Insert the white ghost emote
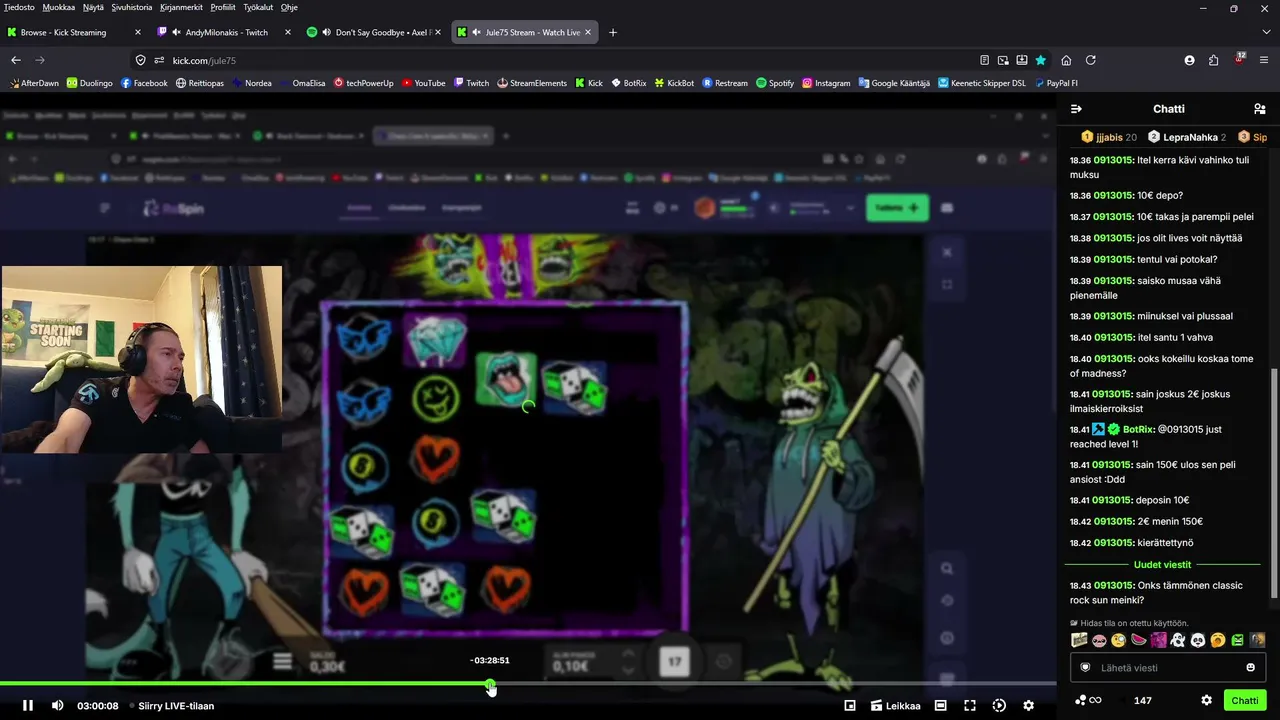This screenshot has width=1280, height=720. (1178, 640)
